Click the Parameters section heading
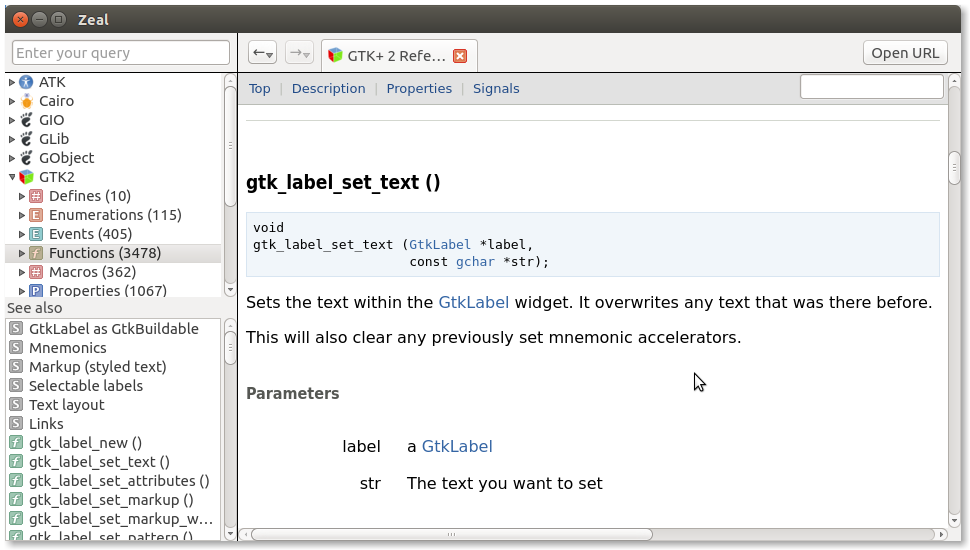Image resolution: width=970 pixels, height=550 pixels. tap(293, 393)
